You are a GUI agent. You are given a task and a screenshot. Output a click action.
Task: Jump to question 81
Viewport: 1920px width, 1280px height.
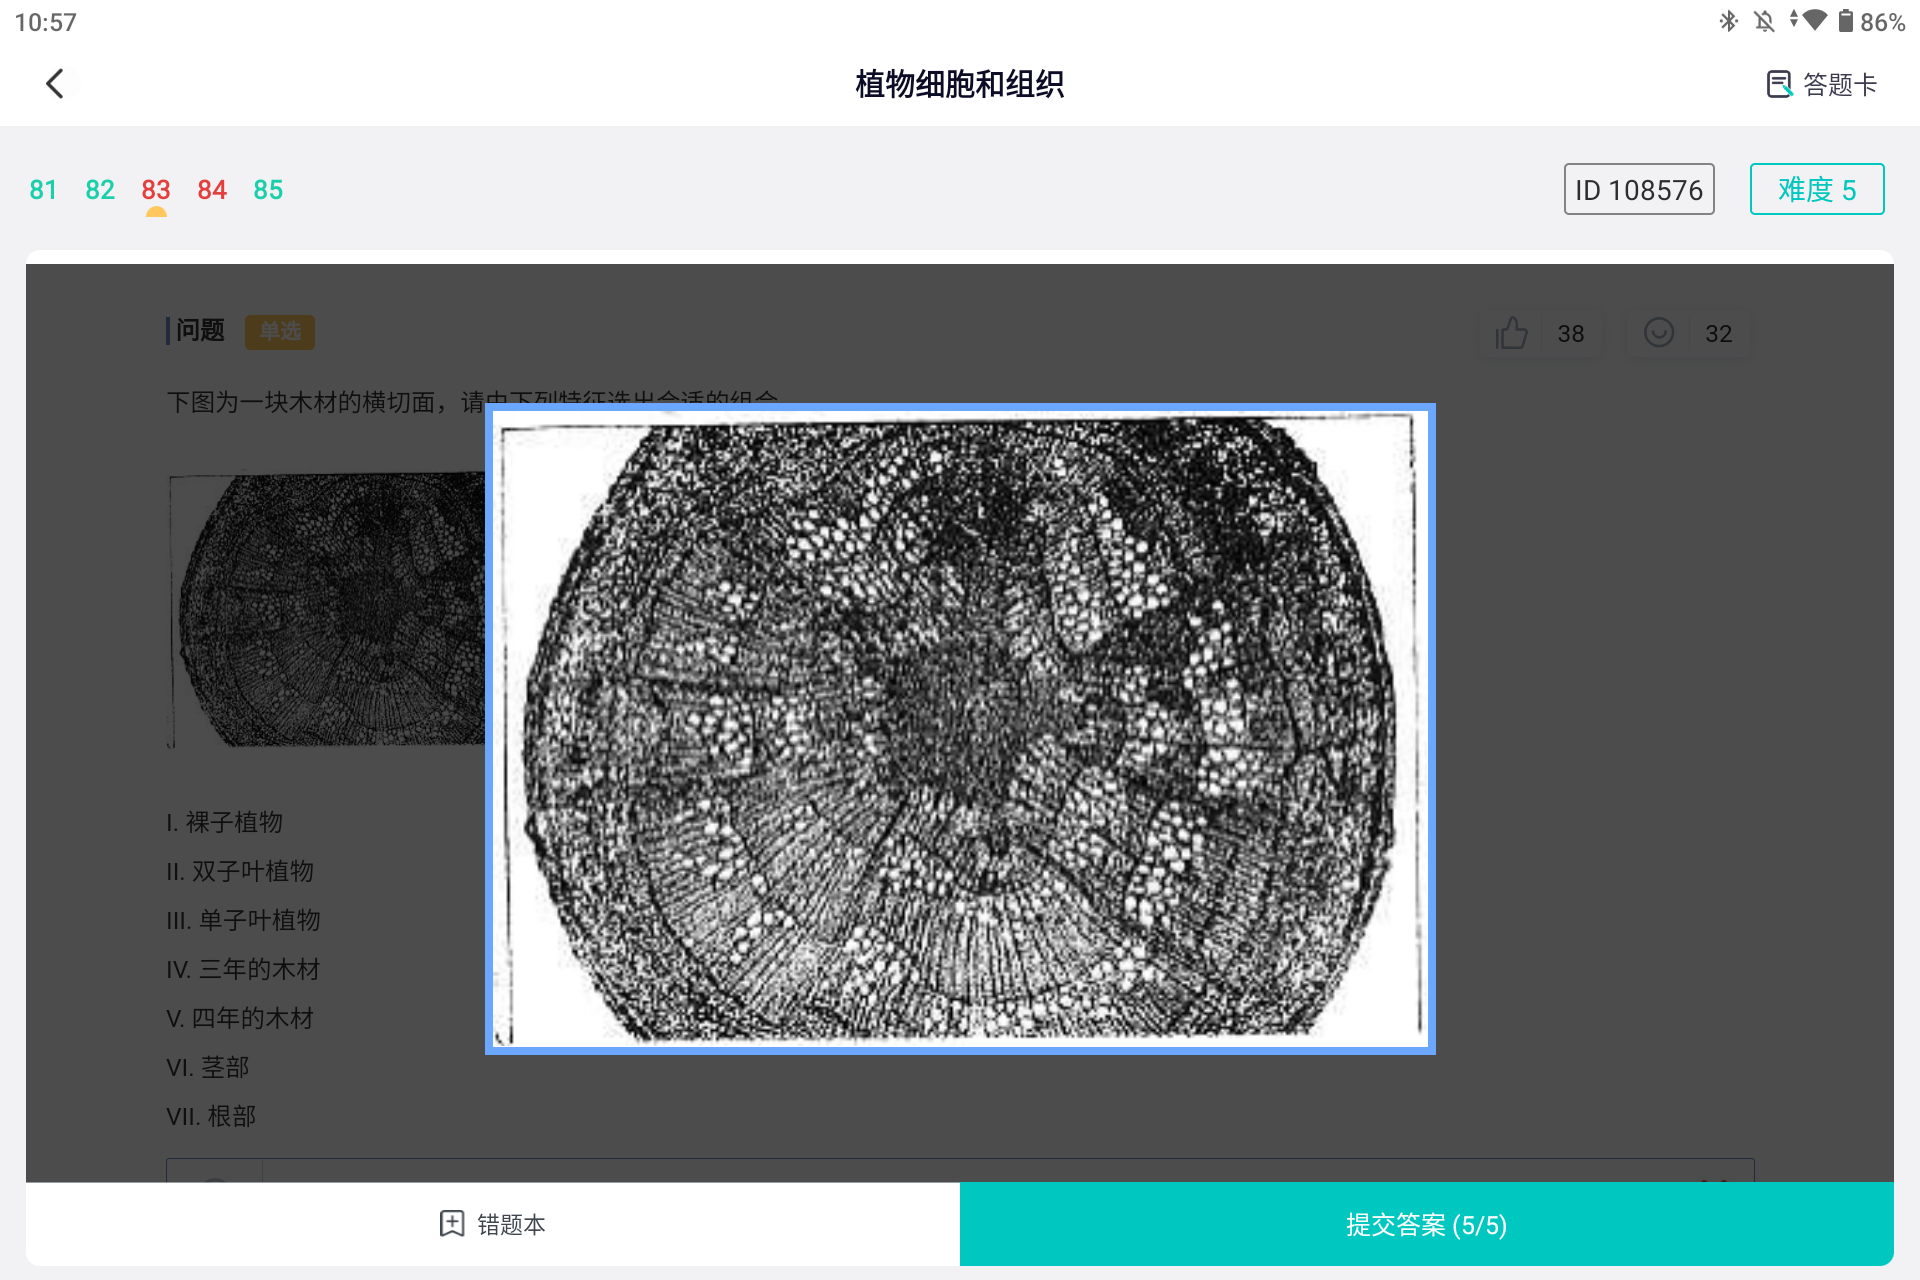[x=43, y=190]
